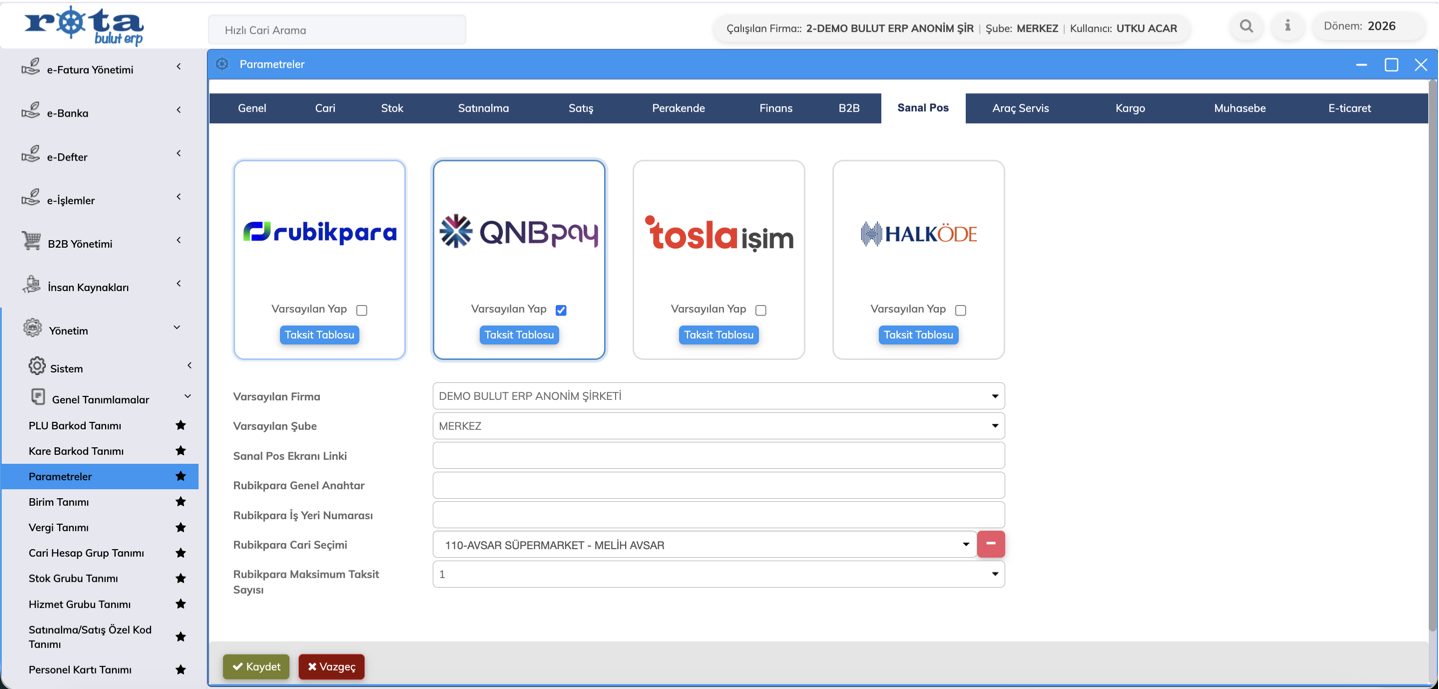Image resolution: width=1439 pixels, height=689 pixels.
Task: Enable Varsayılan Yap checkbox for rubikpara
Action: 362,310
